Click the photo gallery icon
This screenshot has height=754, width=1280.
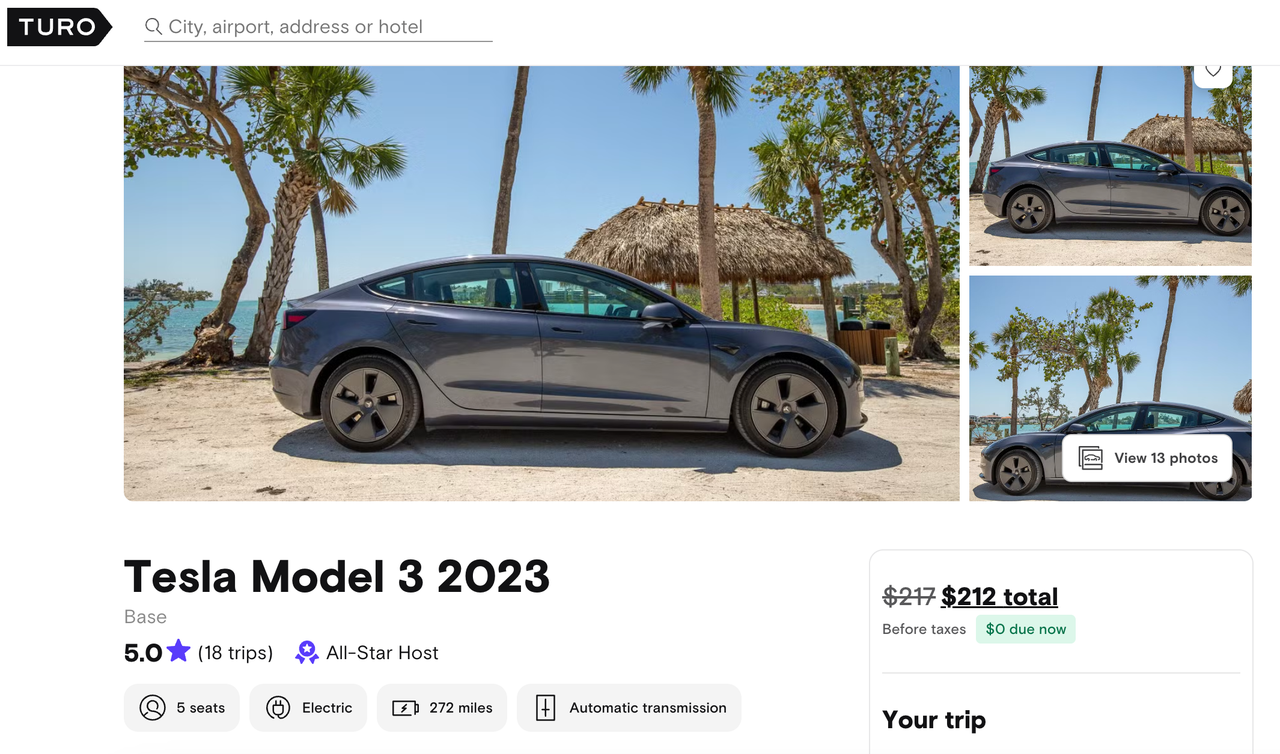(x=1090, y=458)
